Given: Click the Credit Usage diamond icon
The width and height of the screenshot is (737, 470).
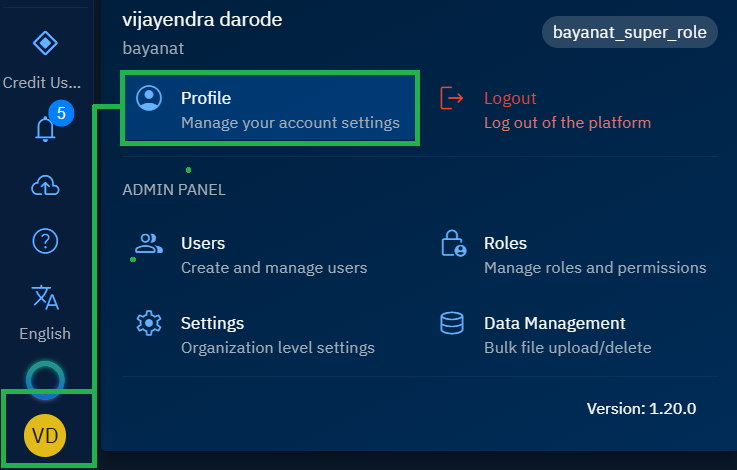Looking at the screenshot, I should (x=45, y=43).
